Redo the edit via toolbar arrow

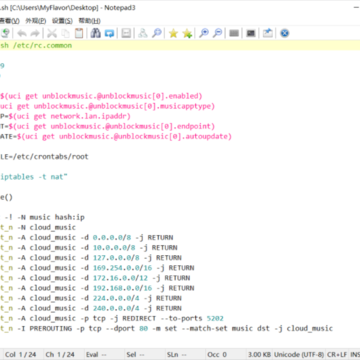pos(35,33)
